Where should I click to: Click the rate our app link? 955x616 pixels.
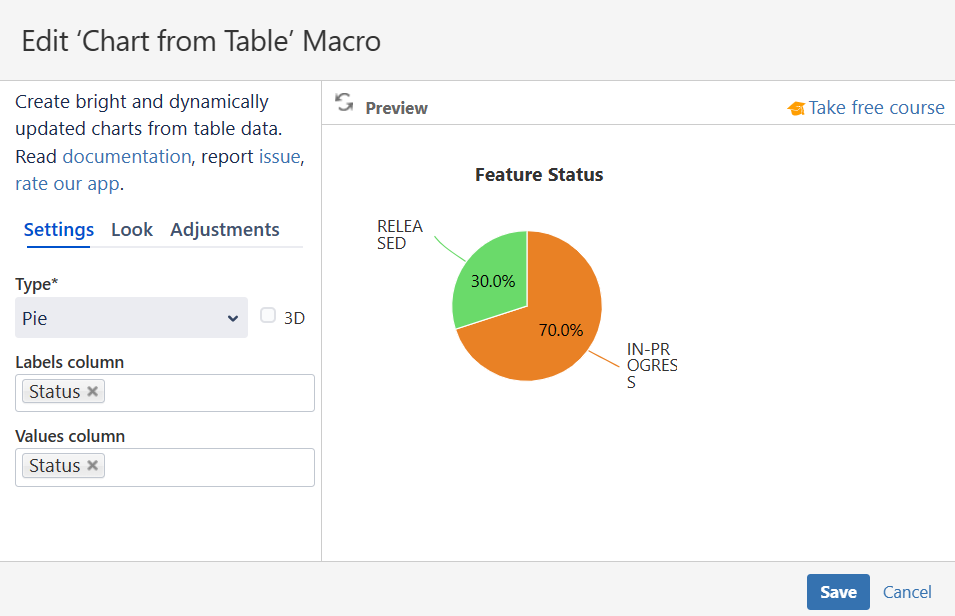click(x=67, y=184)
